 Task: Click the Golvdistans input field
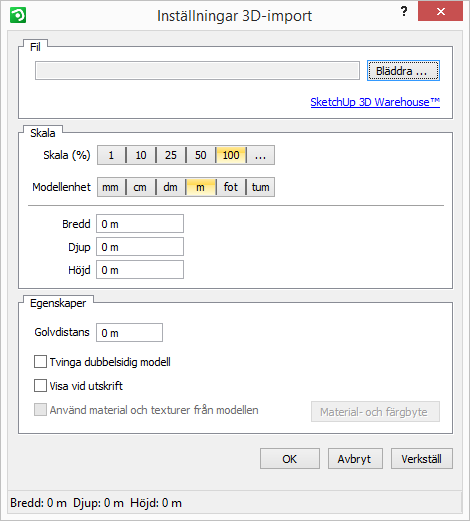click(x=129, y=333)
